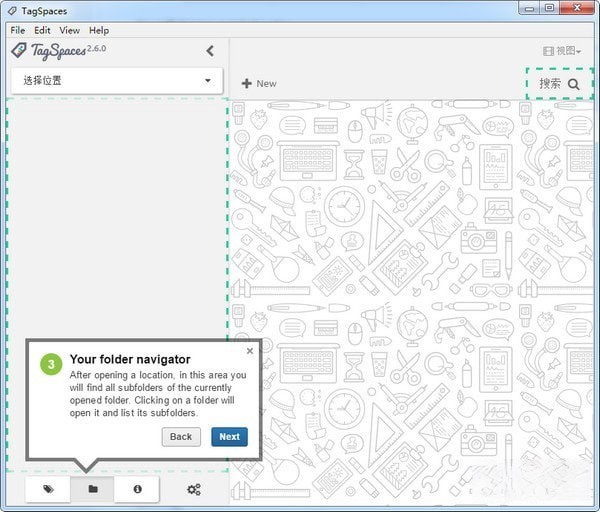Close the folder navigator tour popup
Screen dimensions: 600x512
point(250,352)
